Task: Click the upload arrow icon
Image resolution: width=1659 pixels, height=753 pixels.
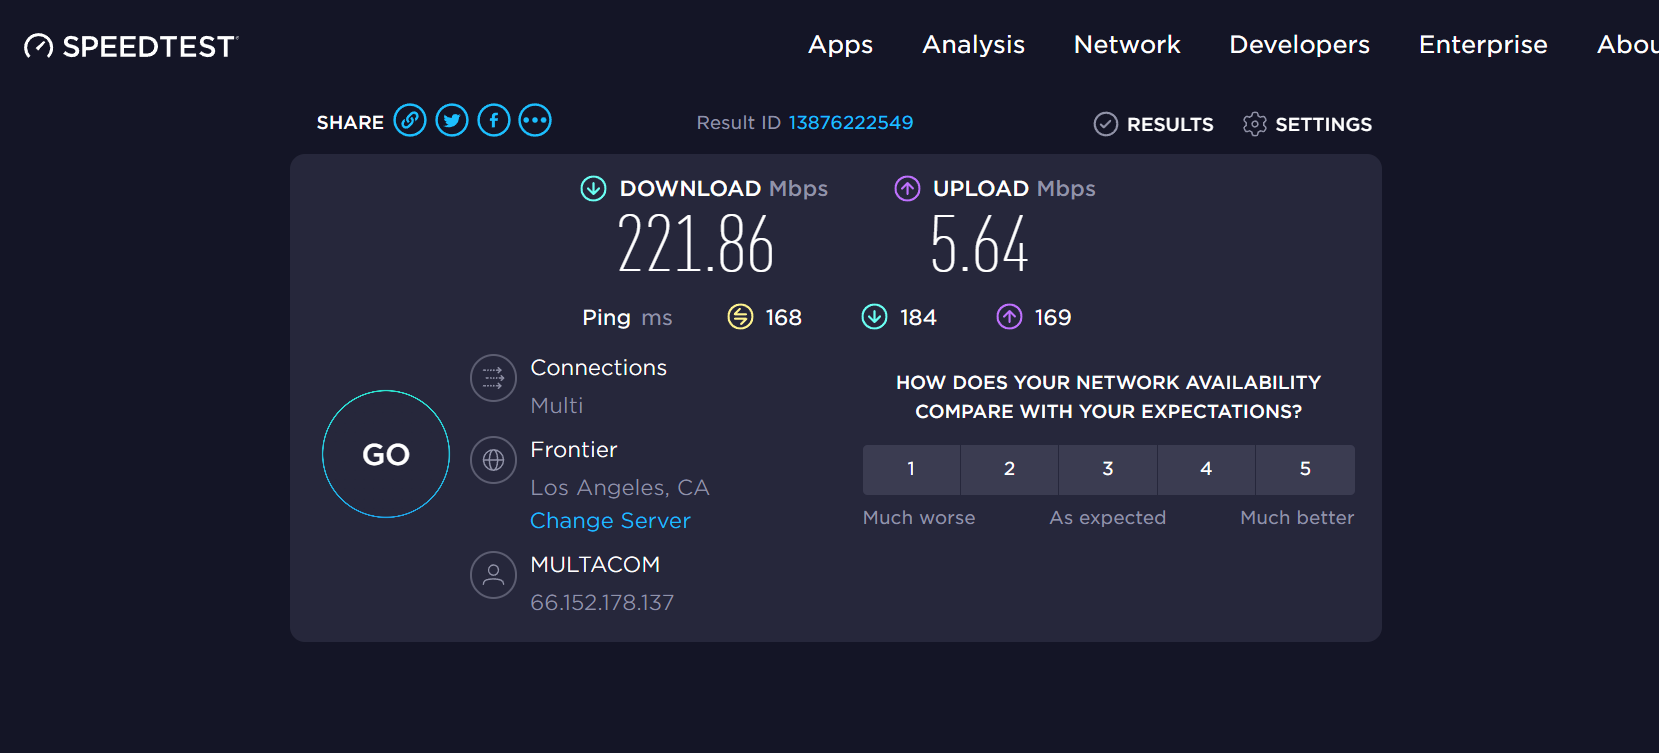Action: click(x=907, y=188)
